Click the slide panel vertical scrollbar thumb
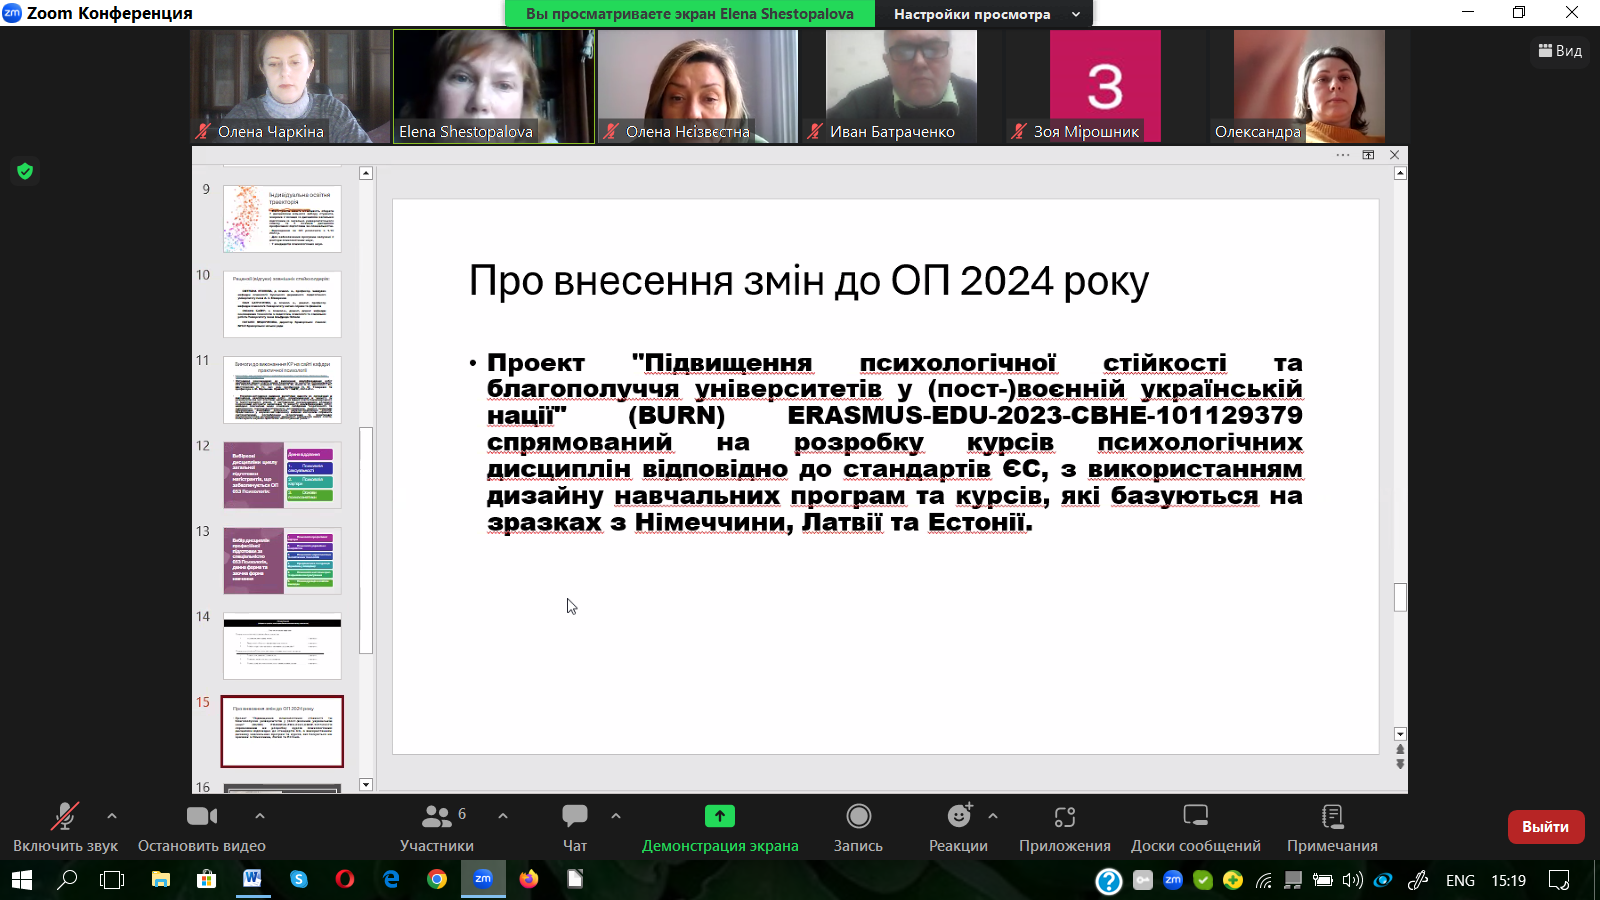The height and width of the screenshot is (900, 1600). point(366,540)
